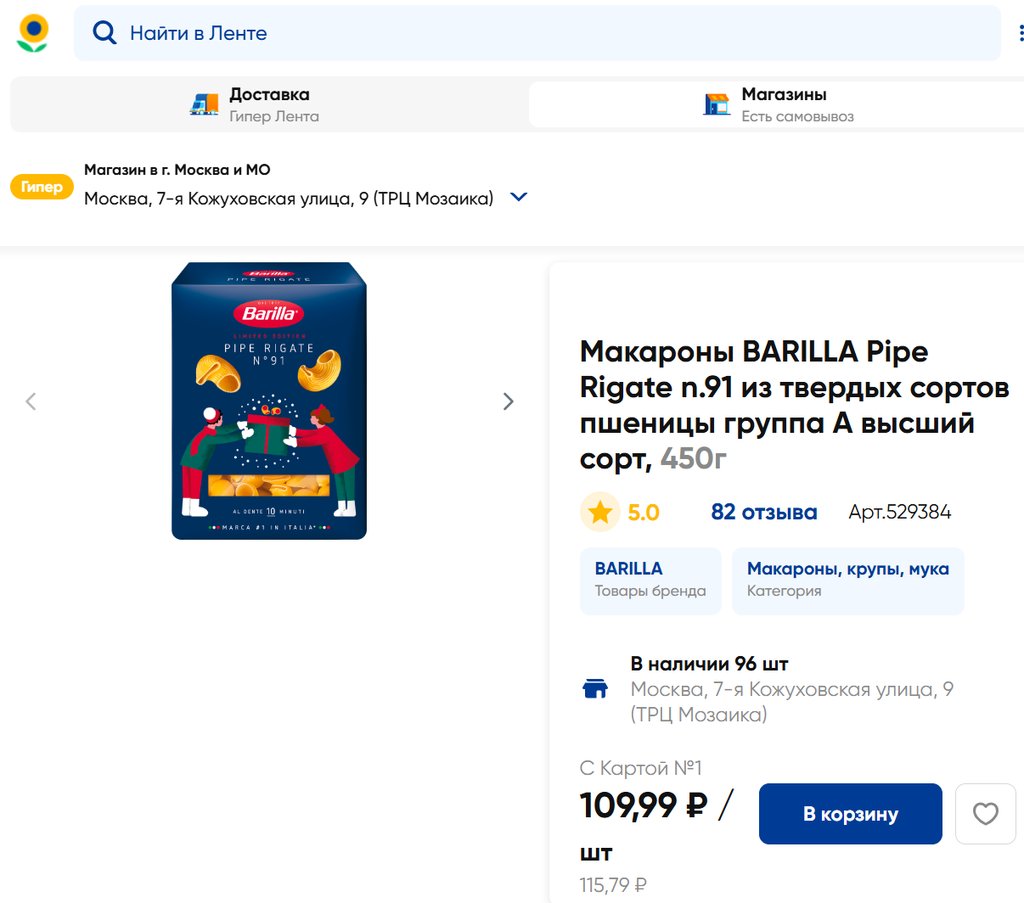Open the three-dot menu at top right
This screenshot has height=903, width=1024.
click(x=1020, y=33)
